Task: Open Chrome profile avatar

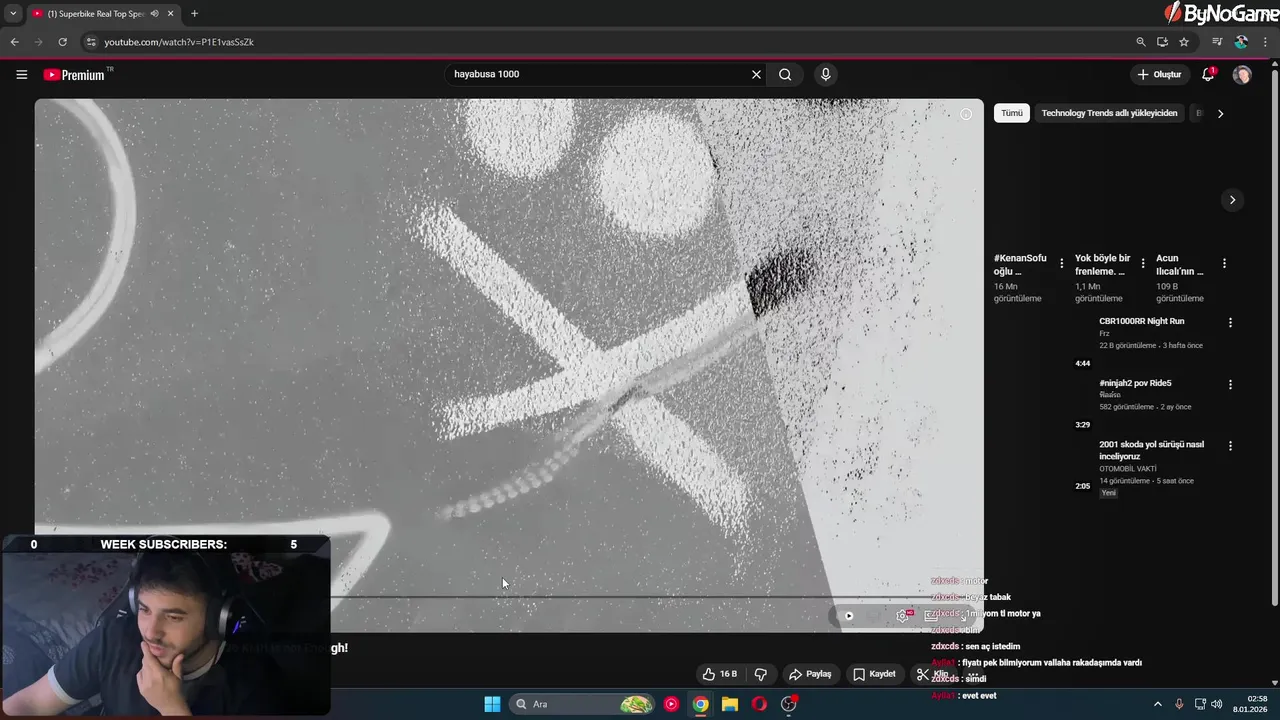Action: coord(1241,42)
